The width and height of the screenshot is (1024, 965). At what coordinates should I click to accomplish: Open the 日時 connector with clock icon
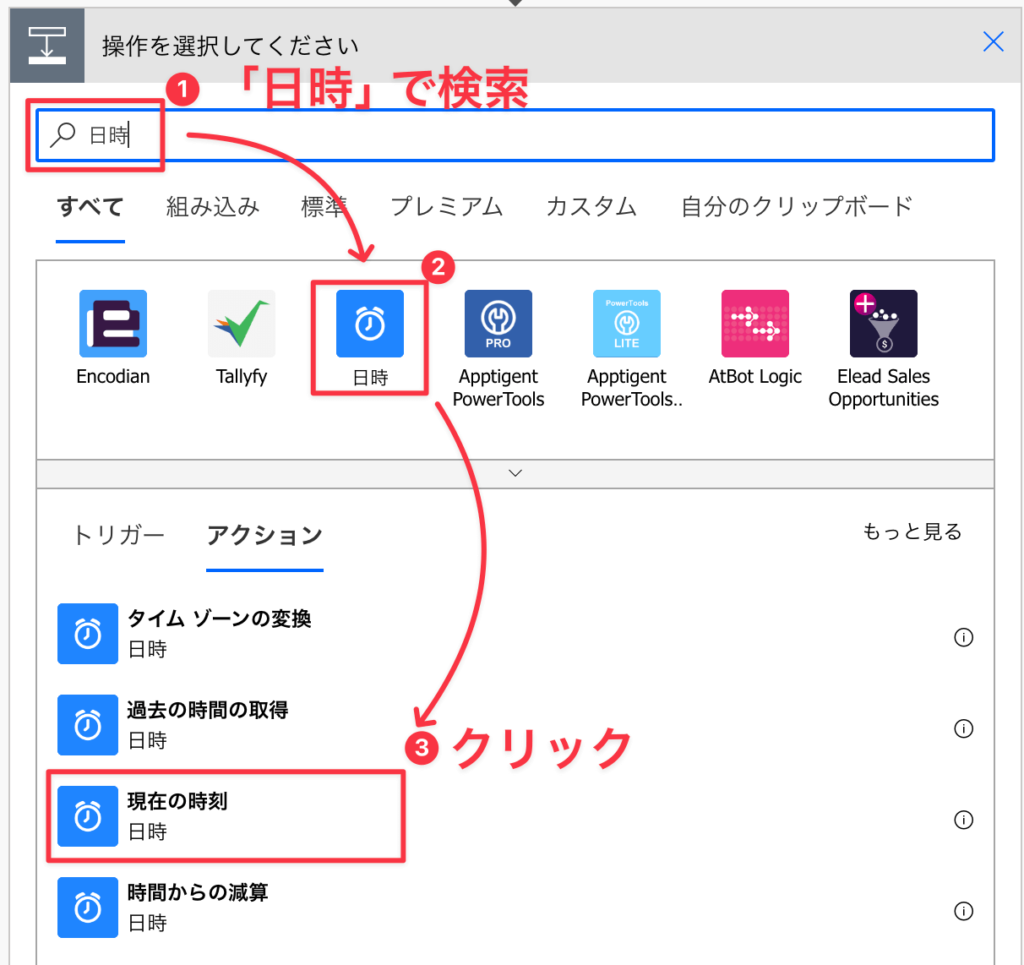tap(370, 323)
